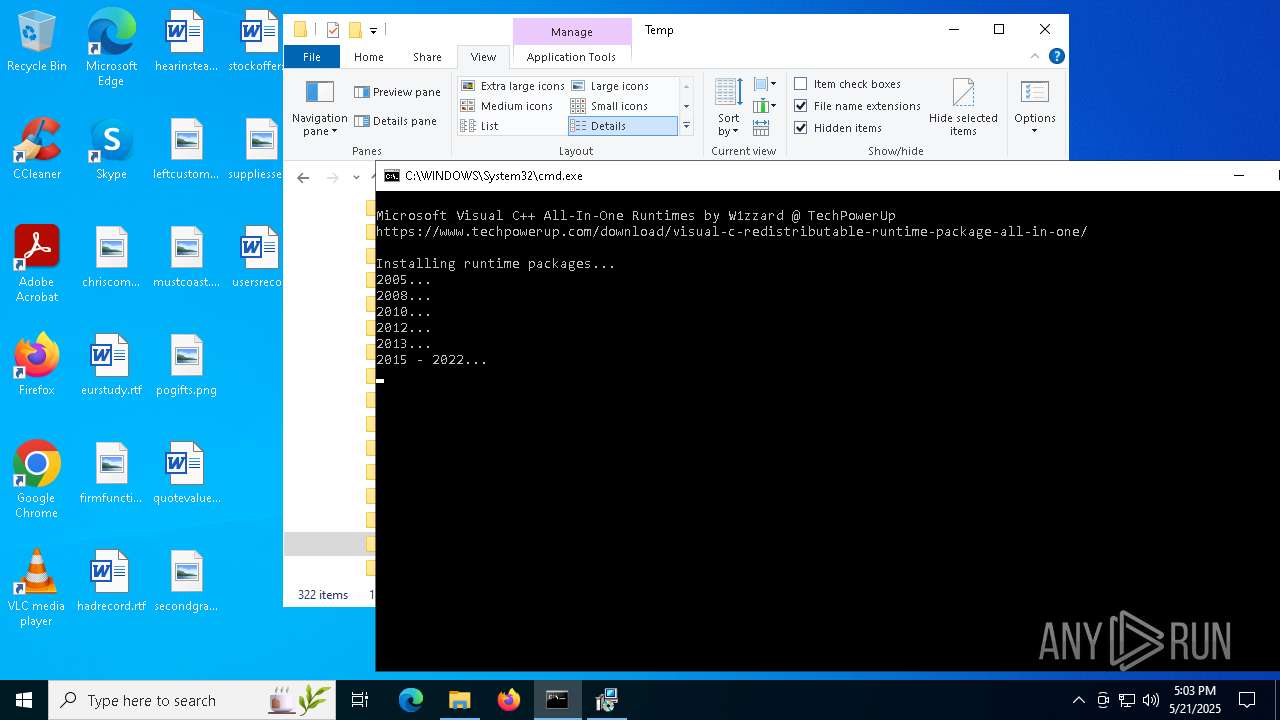This screenshot has width=1280, height=720.
Task: Go back in Explorer navigation
Action: (x=303, y=177)
